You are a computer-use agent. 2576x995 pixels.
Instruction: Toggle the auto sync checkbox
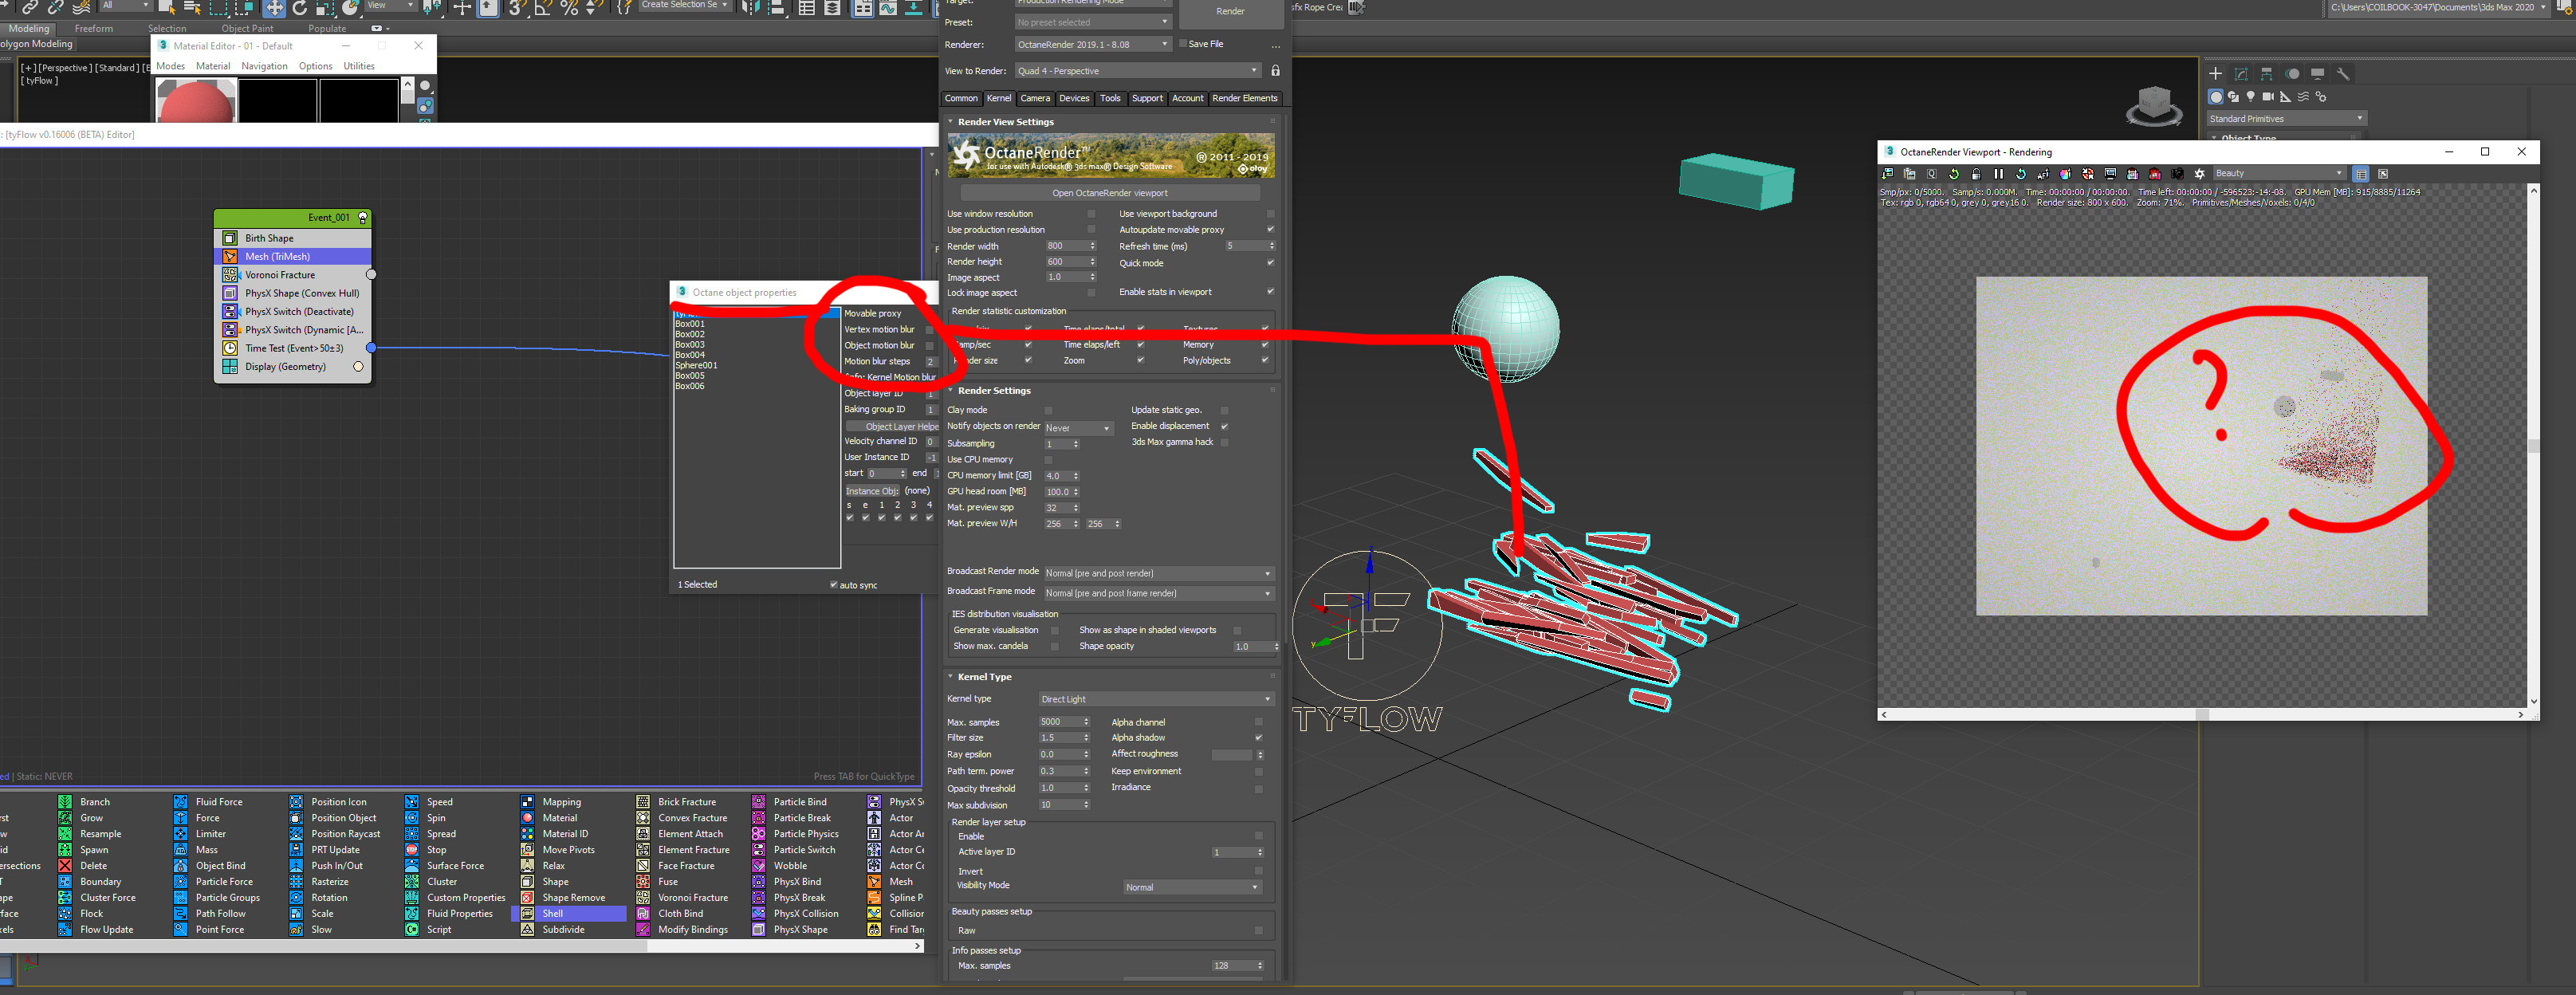(x=833, y=585)
